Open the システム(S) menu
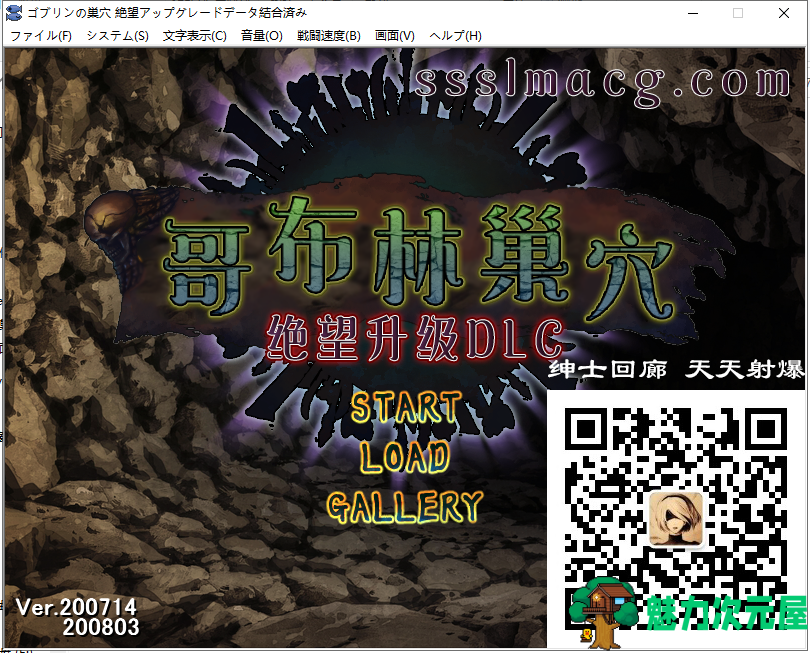This screenshot has width=810, height=653. [117, 36]
